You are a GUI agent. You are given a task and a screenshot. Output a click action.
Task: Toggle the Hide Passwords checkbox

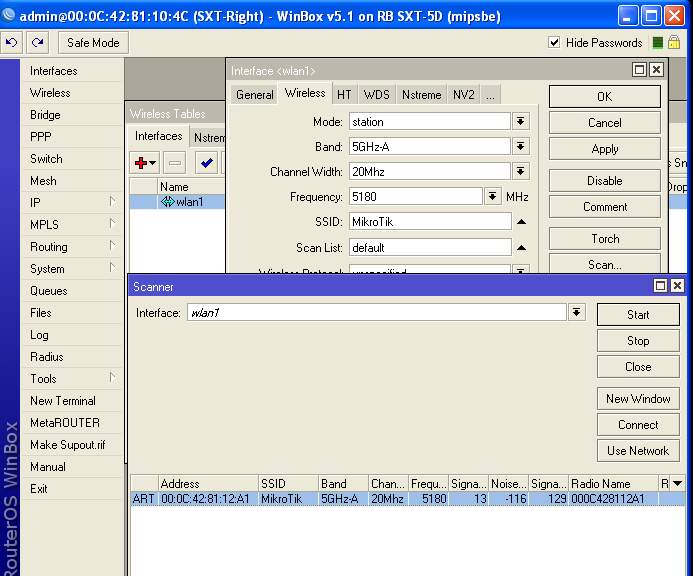click(x=554, y=42)
